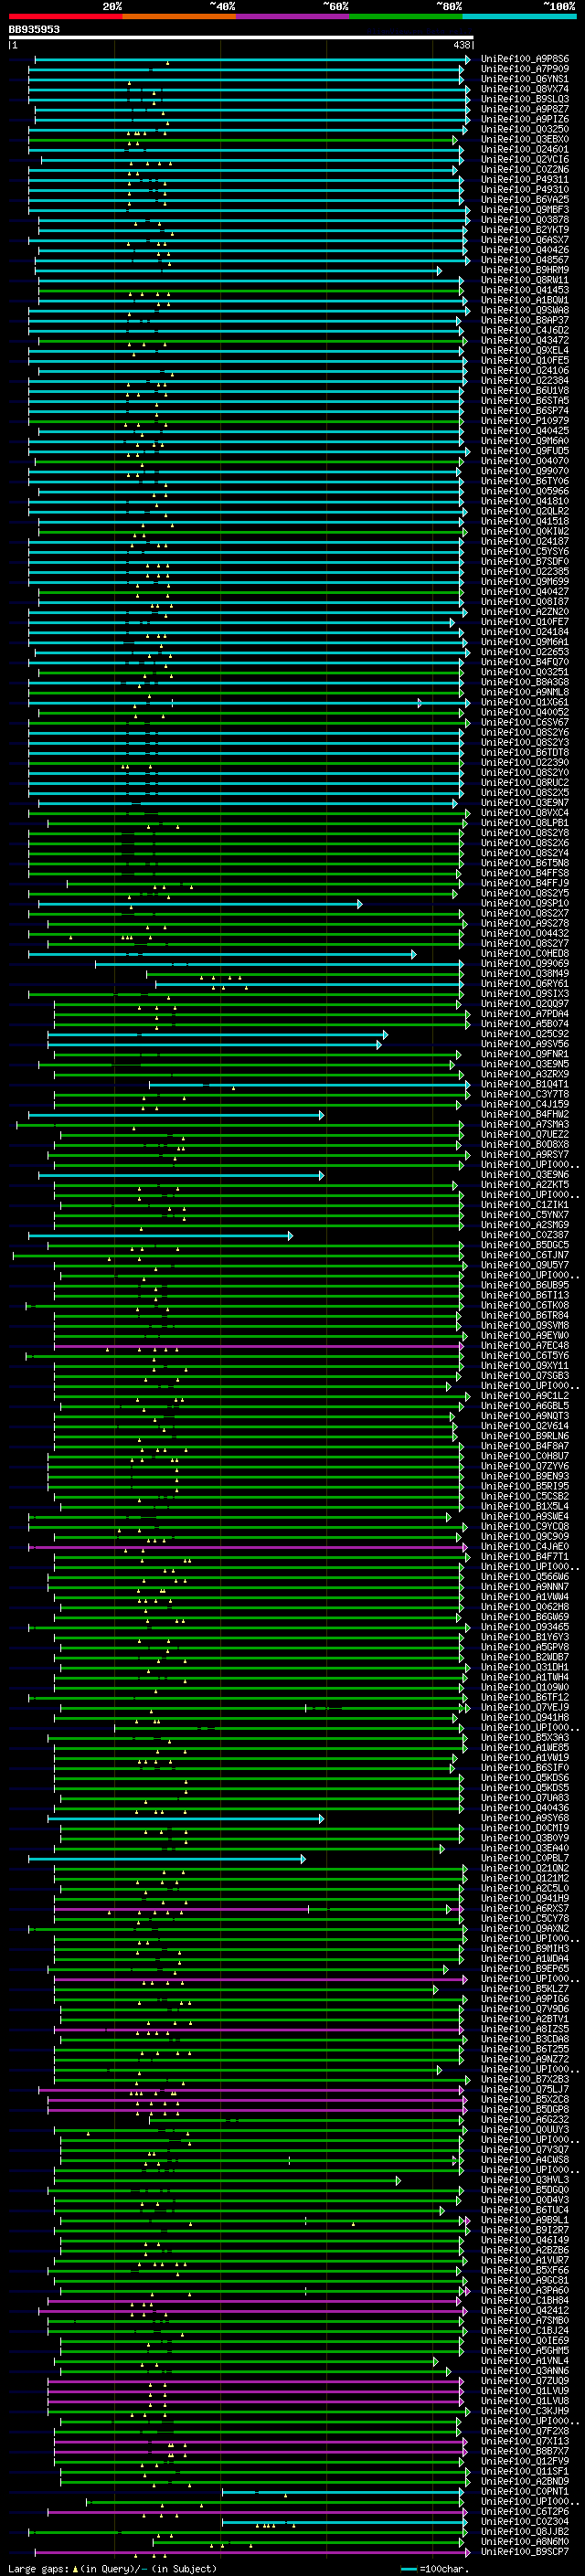Select the UniRef100_C0PNT1 label
Viewport: 585px width, 2576px height.
coord(524,2492)
